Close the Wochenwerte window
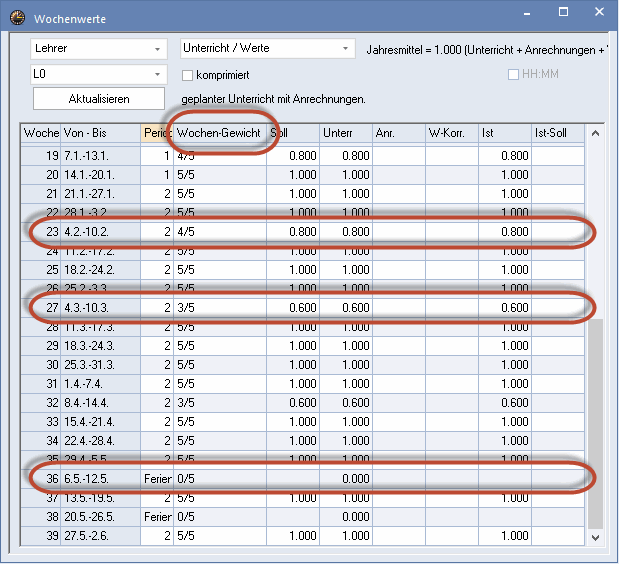Viewport: 619px width, 564px height. pos(599,12)
